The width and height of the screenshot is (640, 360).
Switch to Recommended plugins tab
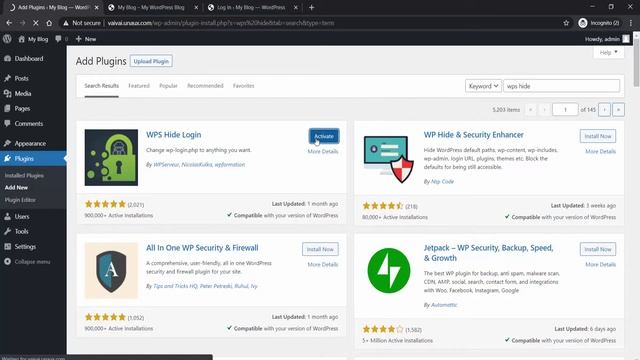tap(205, 86)
